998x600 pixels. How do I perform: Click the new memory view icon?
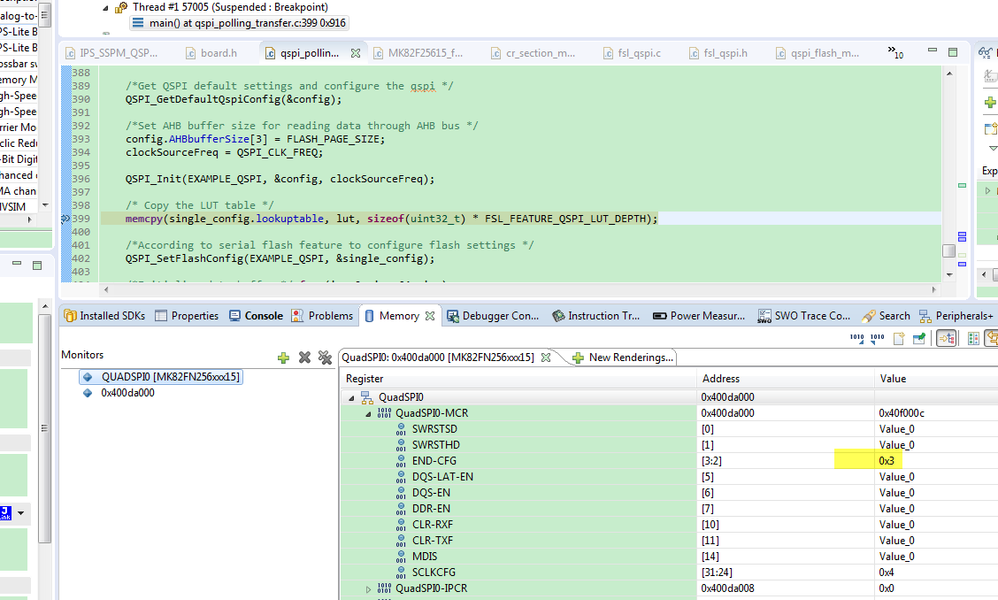click(899, 338)
